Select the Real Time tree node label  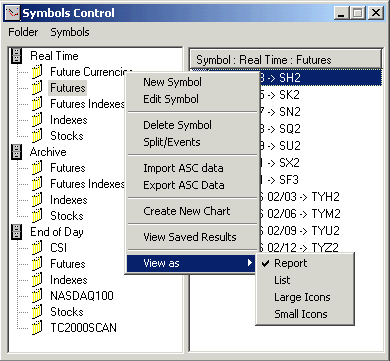click(54, 56)
